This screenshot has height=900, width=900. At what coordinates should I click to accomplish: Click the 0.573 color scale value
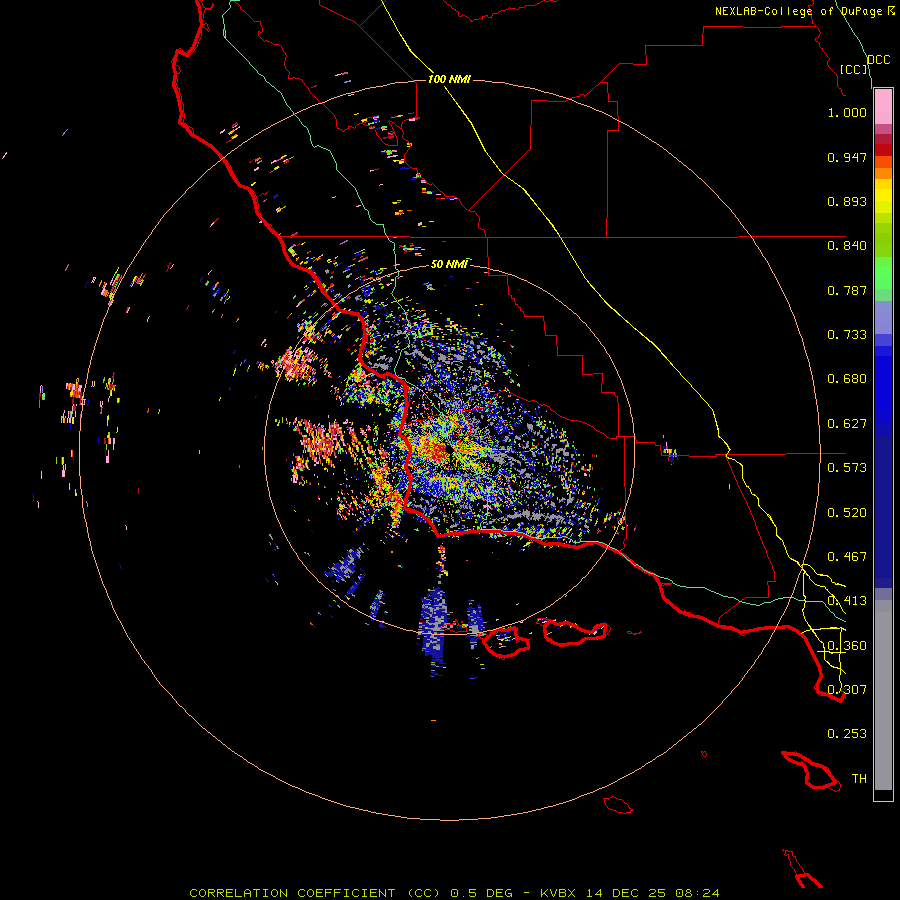click(x=847, y=468)
